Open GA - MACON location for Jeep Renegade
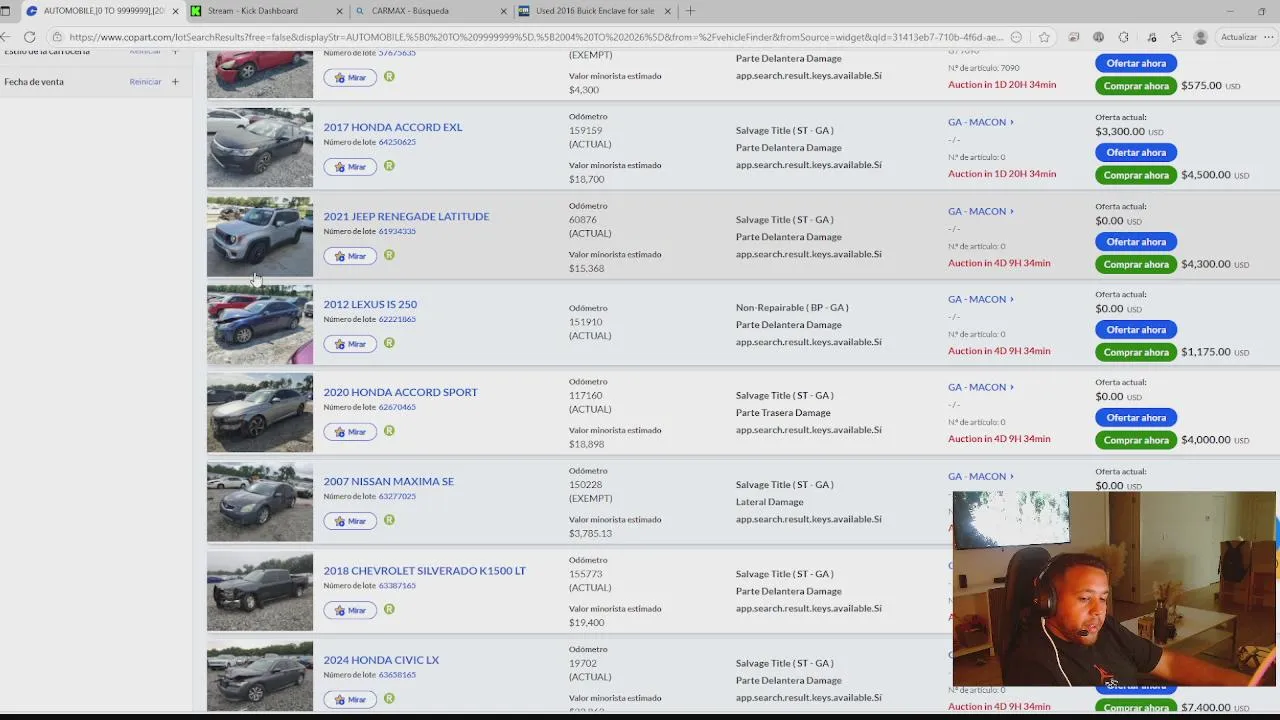The image size is (1280, 720). pos(980,211)
